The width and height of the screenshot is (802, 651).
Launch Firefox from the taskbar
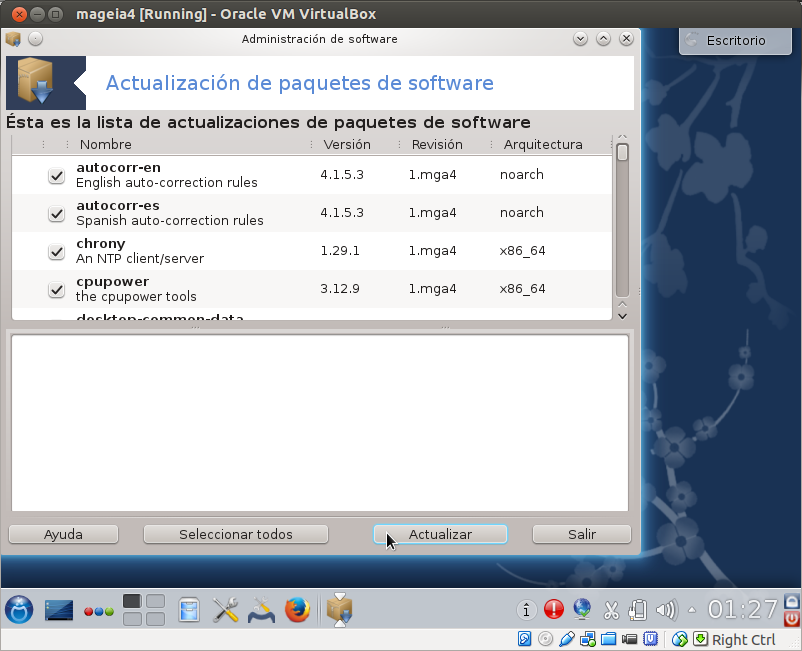click(x=297, y=609)
